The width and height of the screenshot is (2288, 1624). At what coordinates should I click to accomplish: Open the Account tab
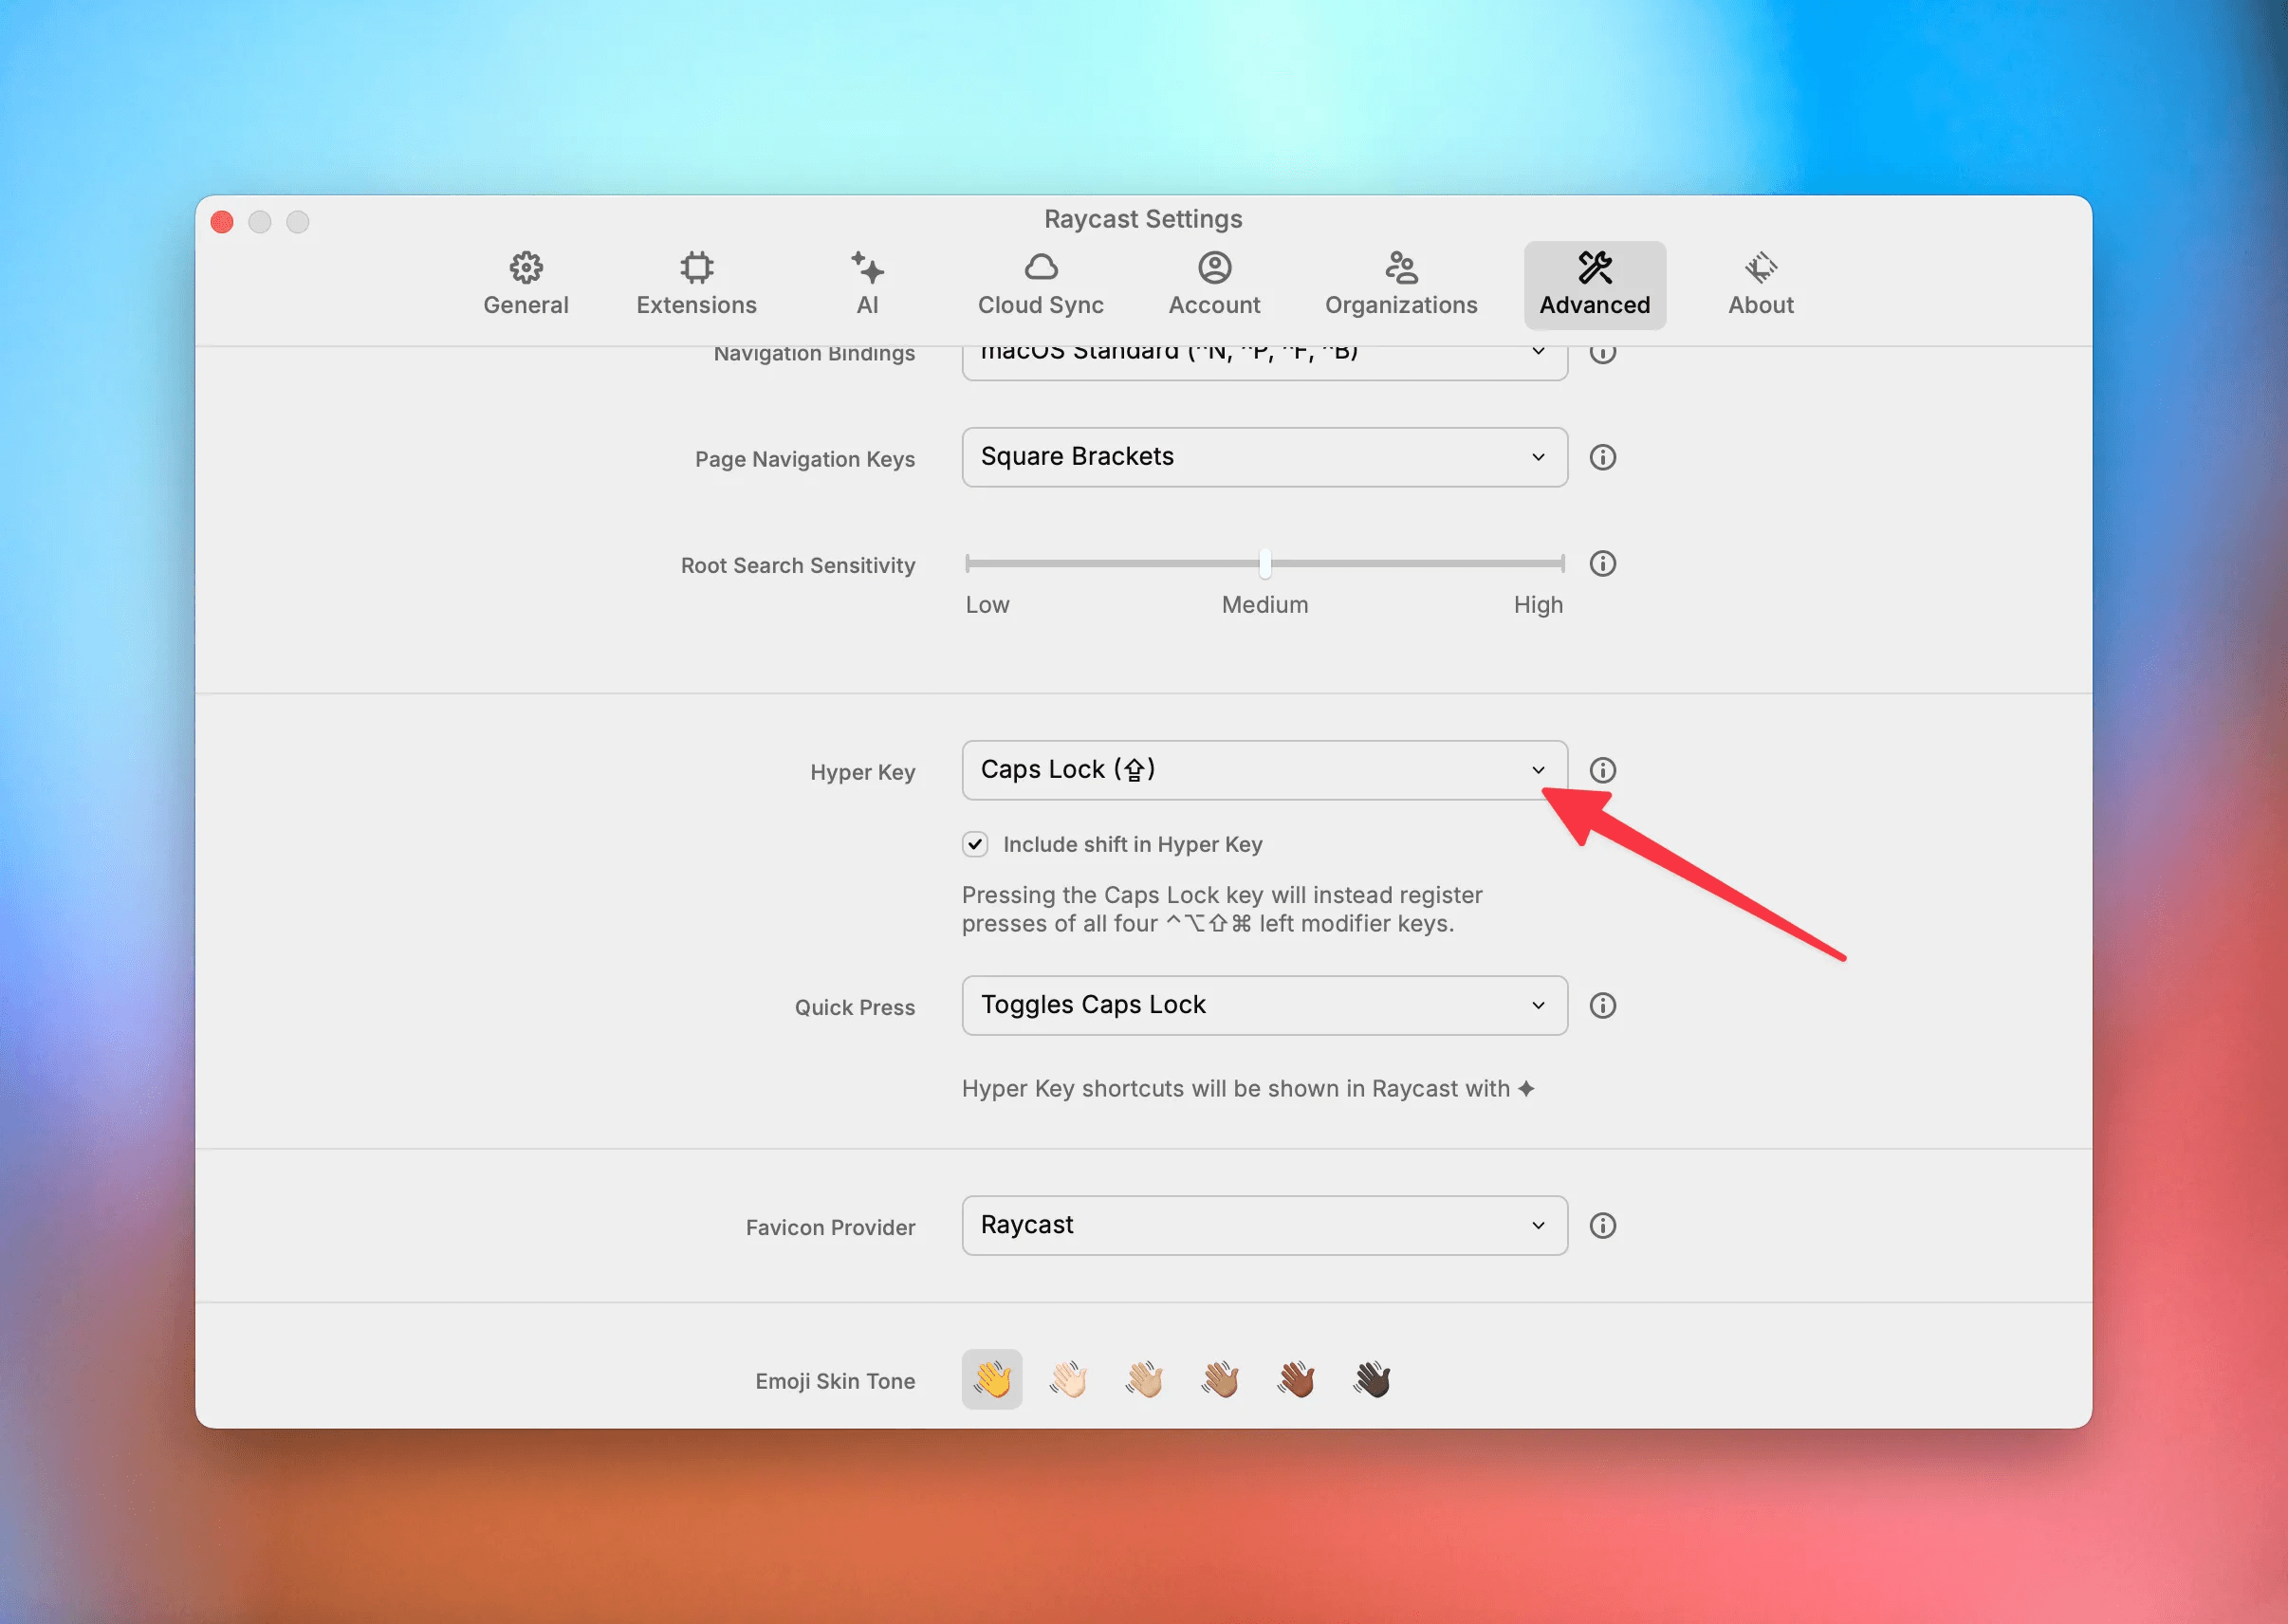1215,285
